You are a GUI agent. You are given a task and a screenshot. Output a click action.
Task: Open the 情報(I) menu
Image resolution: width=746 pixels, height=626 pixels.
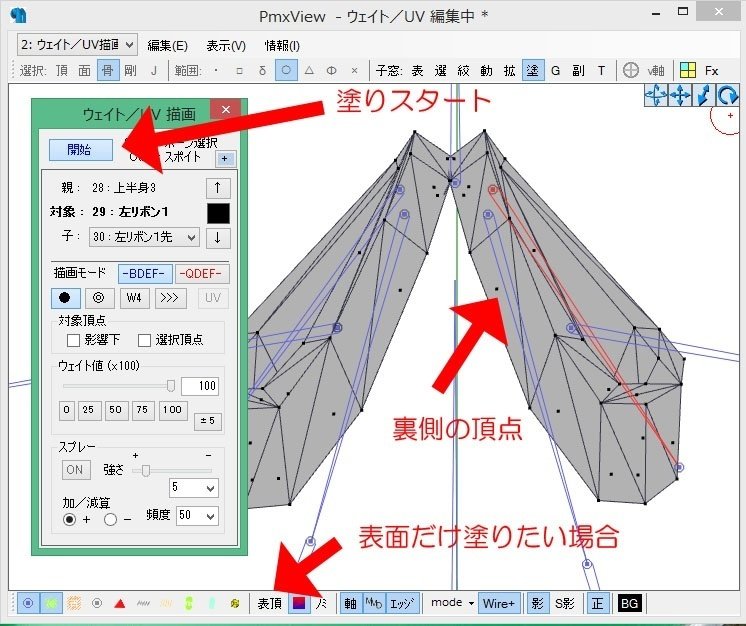[282, 46]
